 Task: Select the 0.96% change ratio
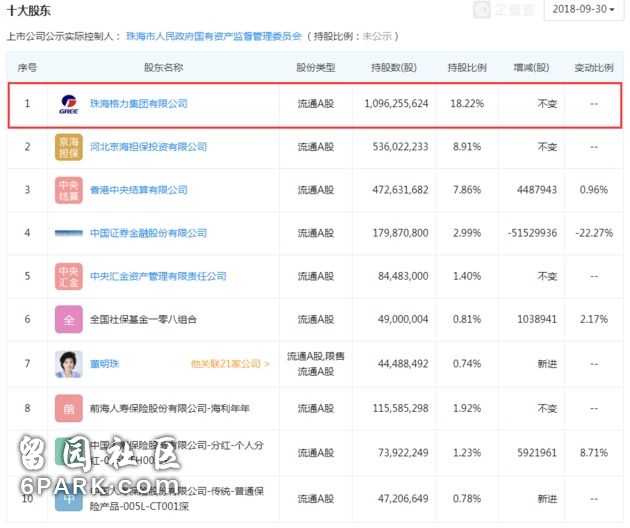coord(594,190)
